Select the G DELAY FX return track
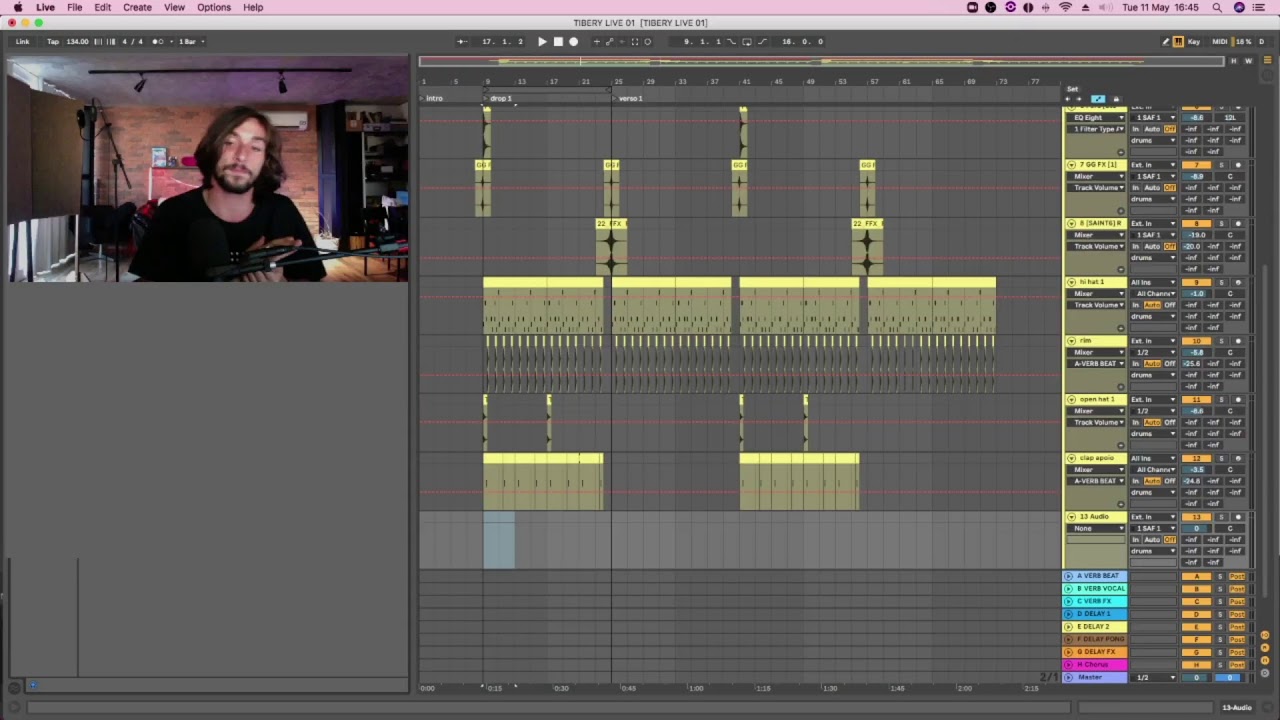Viewport: 1280px width, 720px height. click(x=1095, y=652)
